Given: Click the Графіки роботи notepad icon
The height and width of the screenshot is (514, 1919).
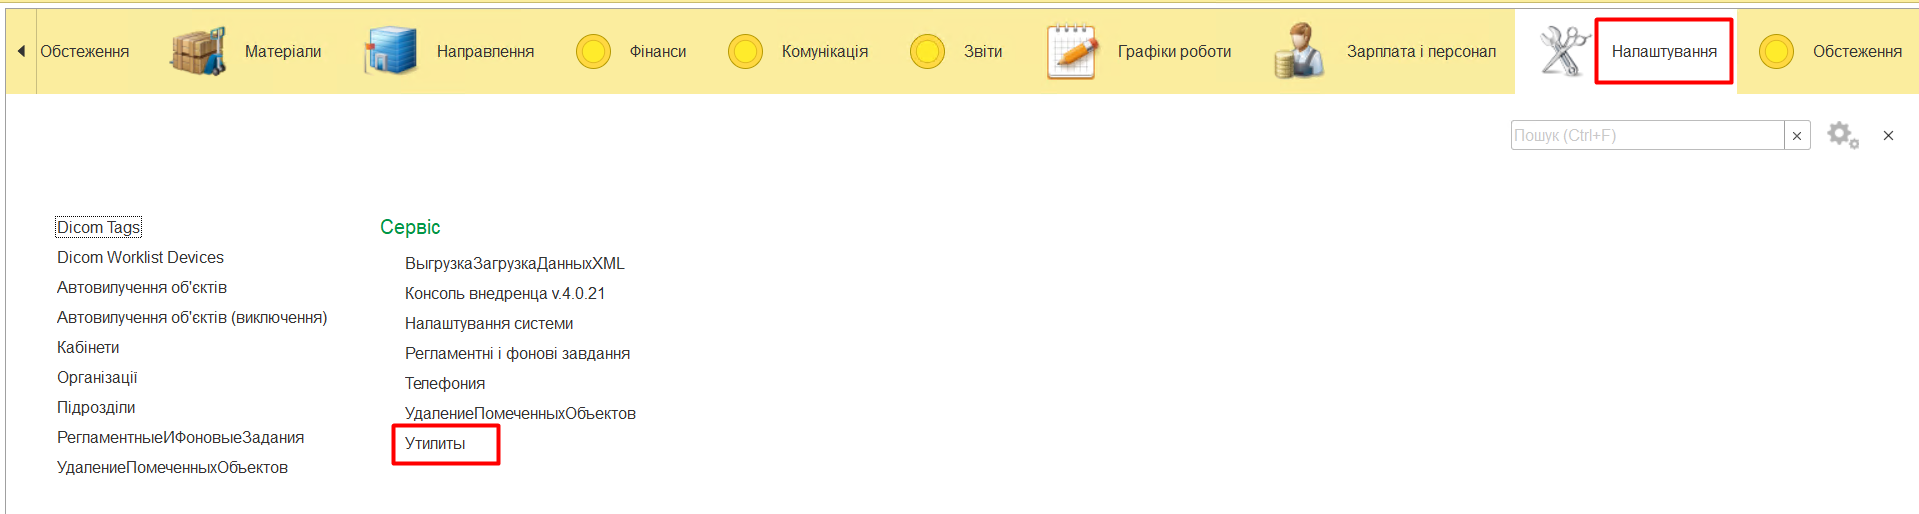Looking at the screenshot, I should click(1071, 51).
